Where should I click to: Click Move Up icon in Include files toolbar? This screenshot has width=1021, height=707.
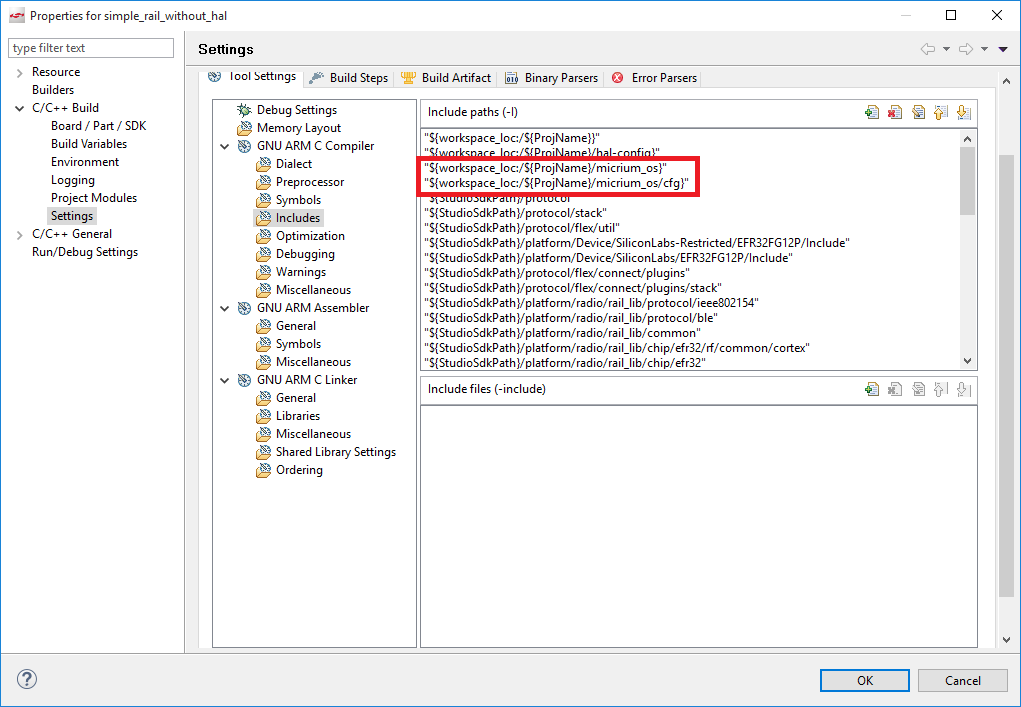940,389
